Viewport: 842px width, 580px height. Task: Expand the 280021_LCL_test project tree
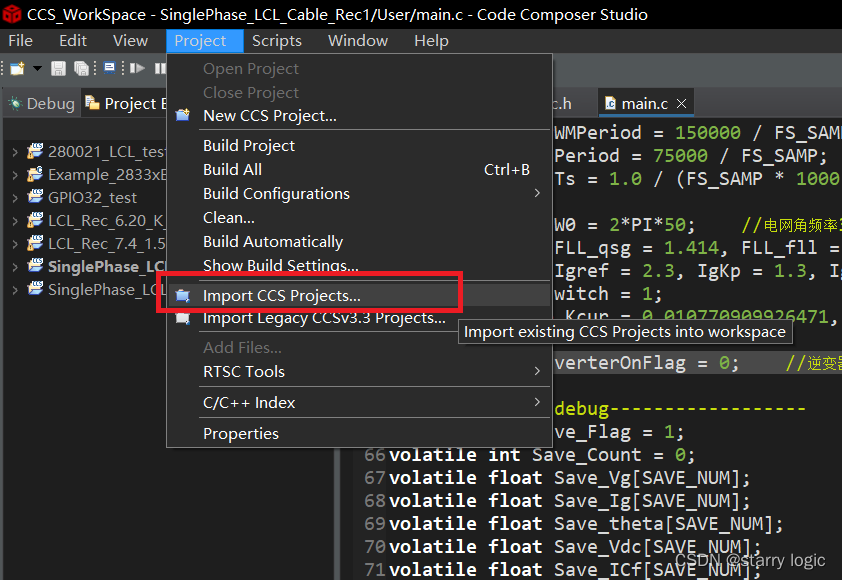tap(15, 152)
